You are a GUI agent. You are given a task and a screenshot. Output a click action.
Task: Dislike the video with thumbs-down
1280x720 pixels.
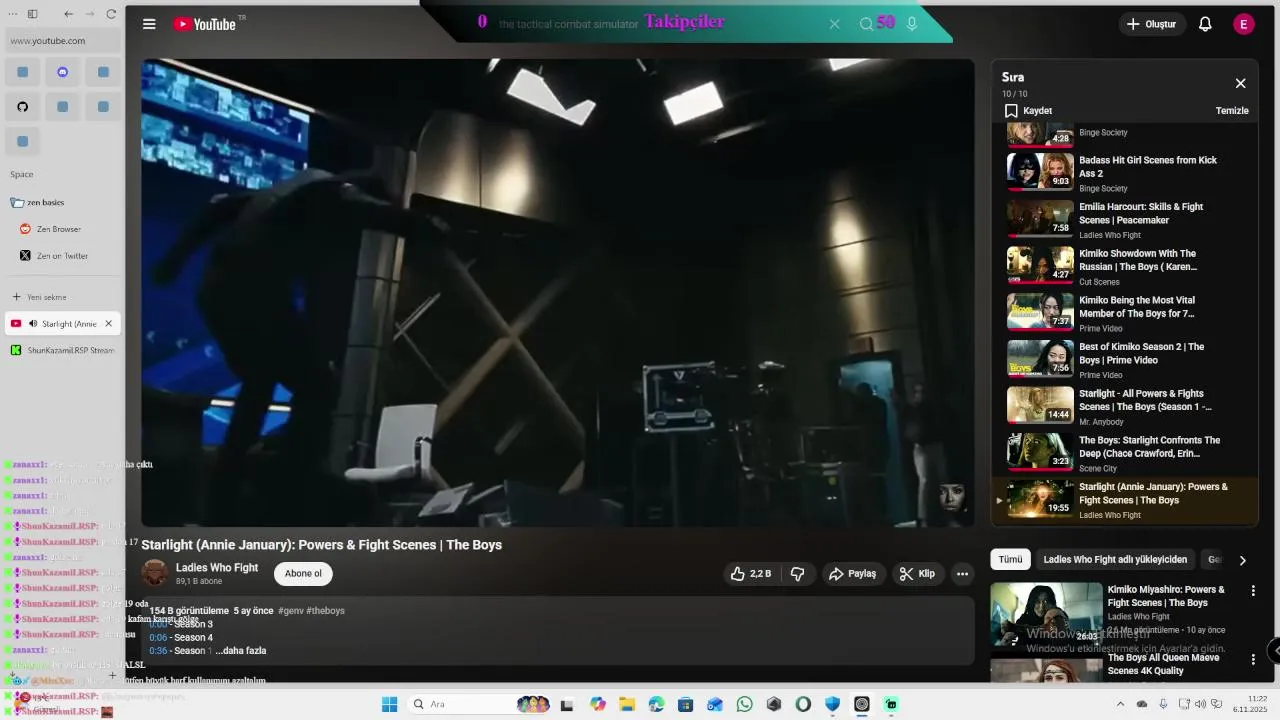[x=797, y=574]
